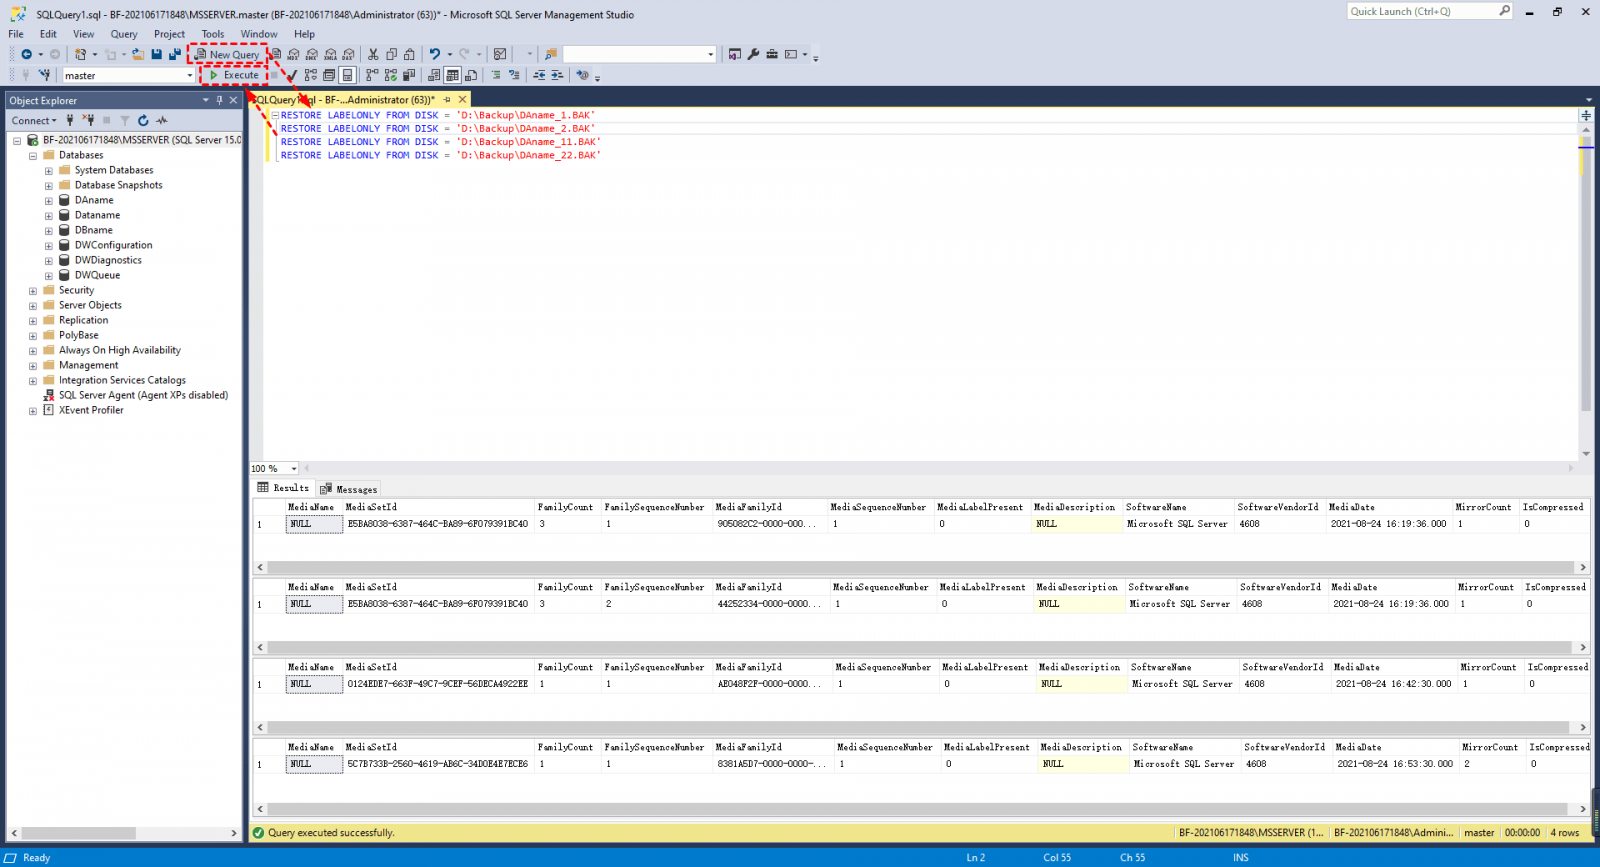Collapse the Databases folder node
The image size is (1600, 867).
coord(33,156)
